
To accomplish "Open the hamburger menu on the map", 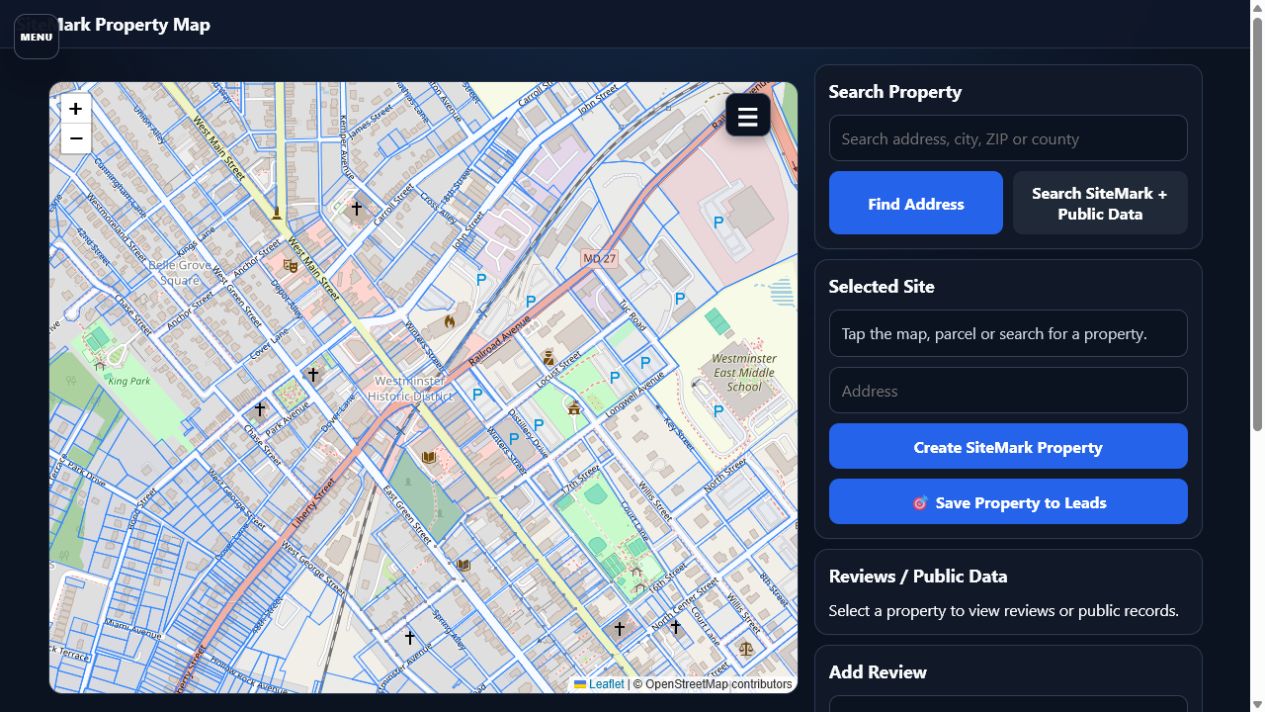I will (748, 116).
